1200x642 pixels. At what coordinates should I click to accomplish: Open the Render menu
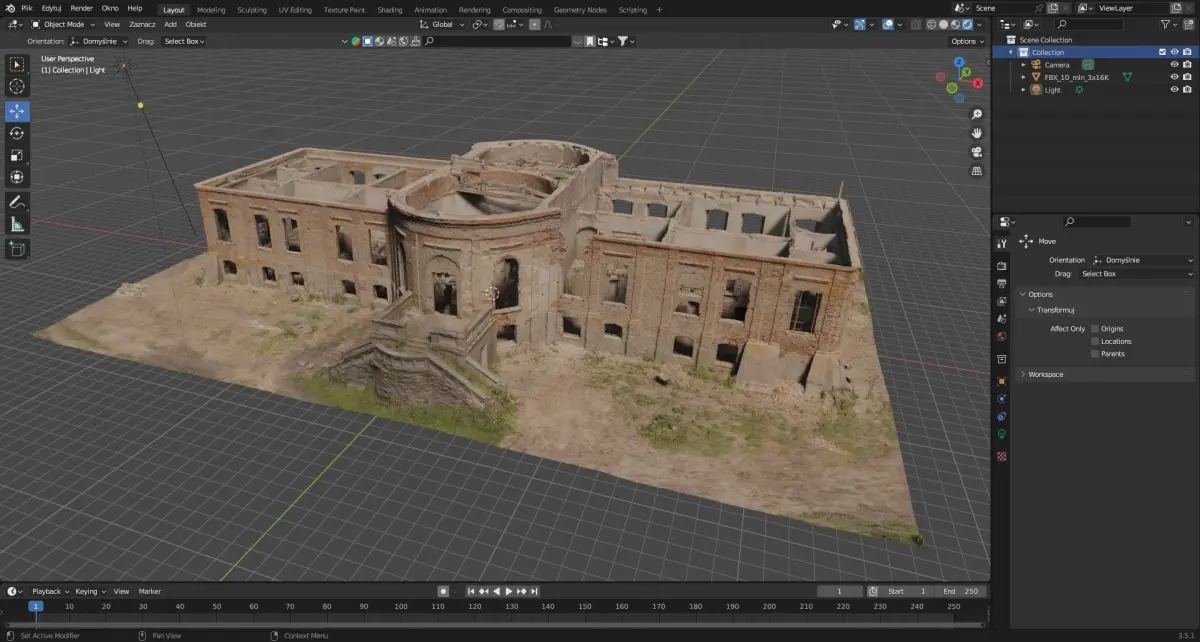(81, 8)
